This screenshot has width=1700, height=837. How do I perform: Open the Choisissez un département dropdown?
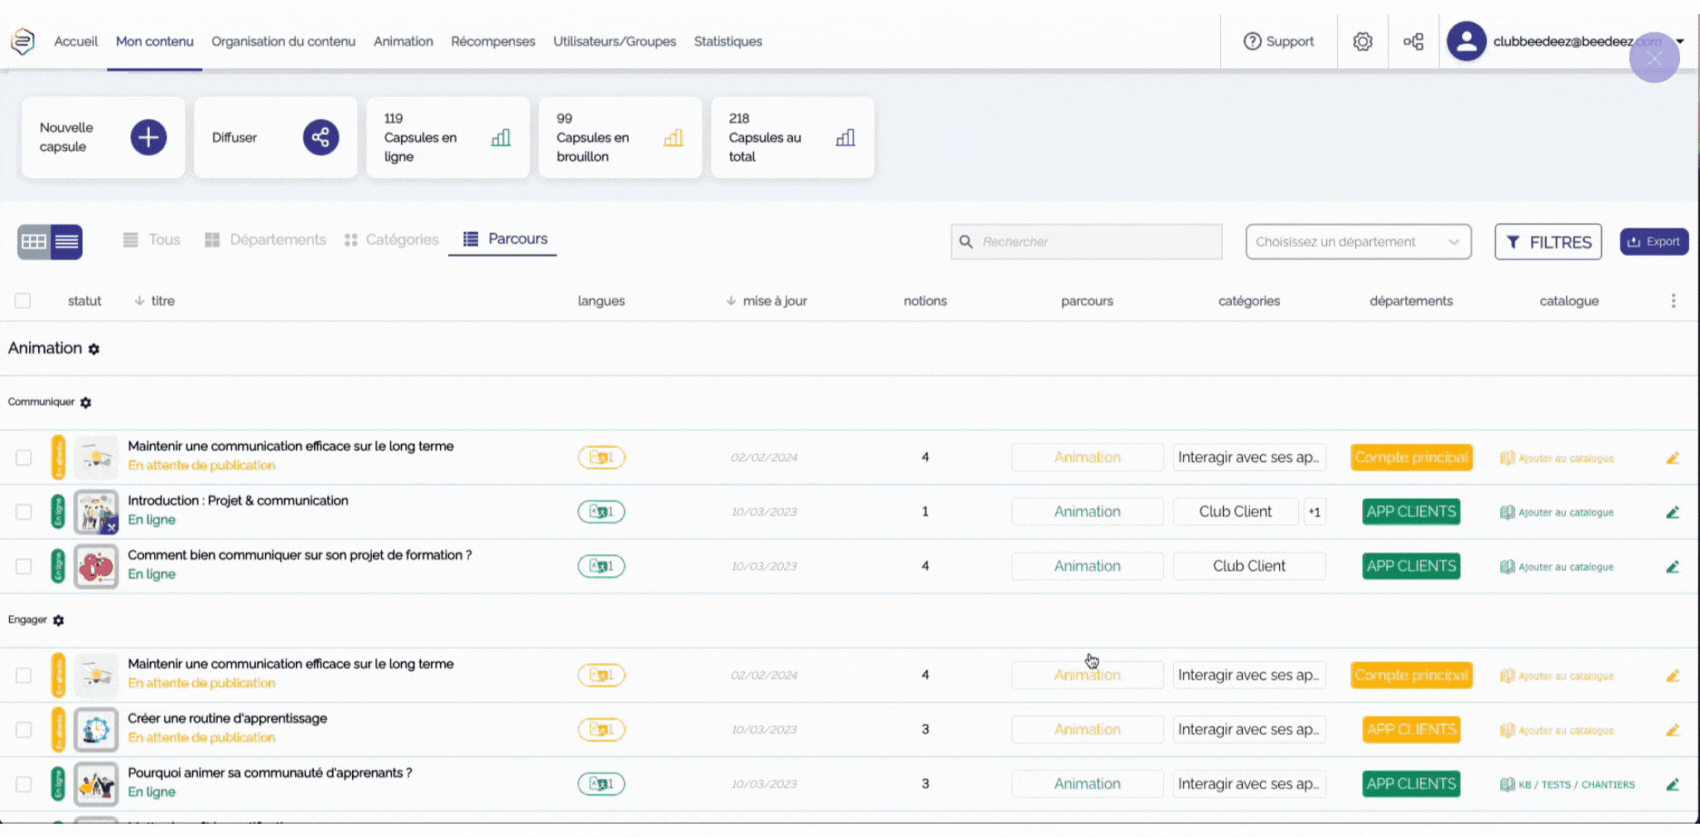tap(1357, 242)
